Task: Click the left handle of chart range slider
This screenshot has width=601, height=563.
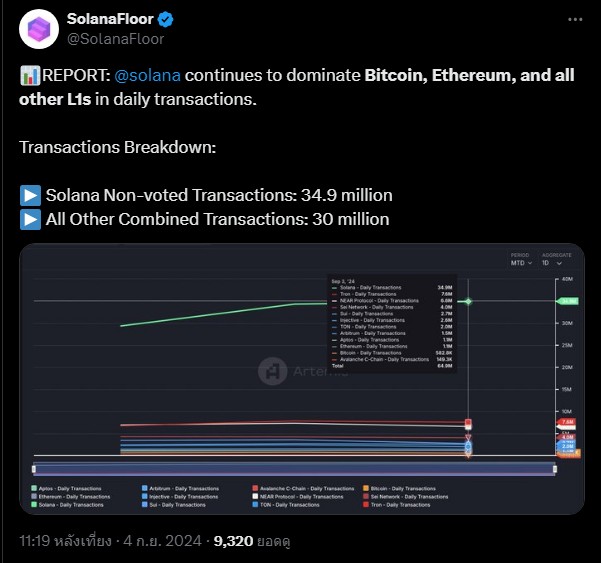Action: pyautogui.click(x=34, y=469)
